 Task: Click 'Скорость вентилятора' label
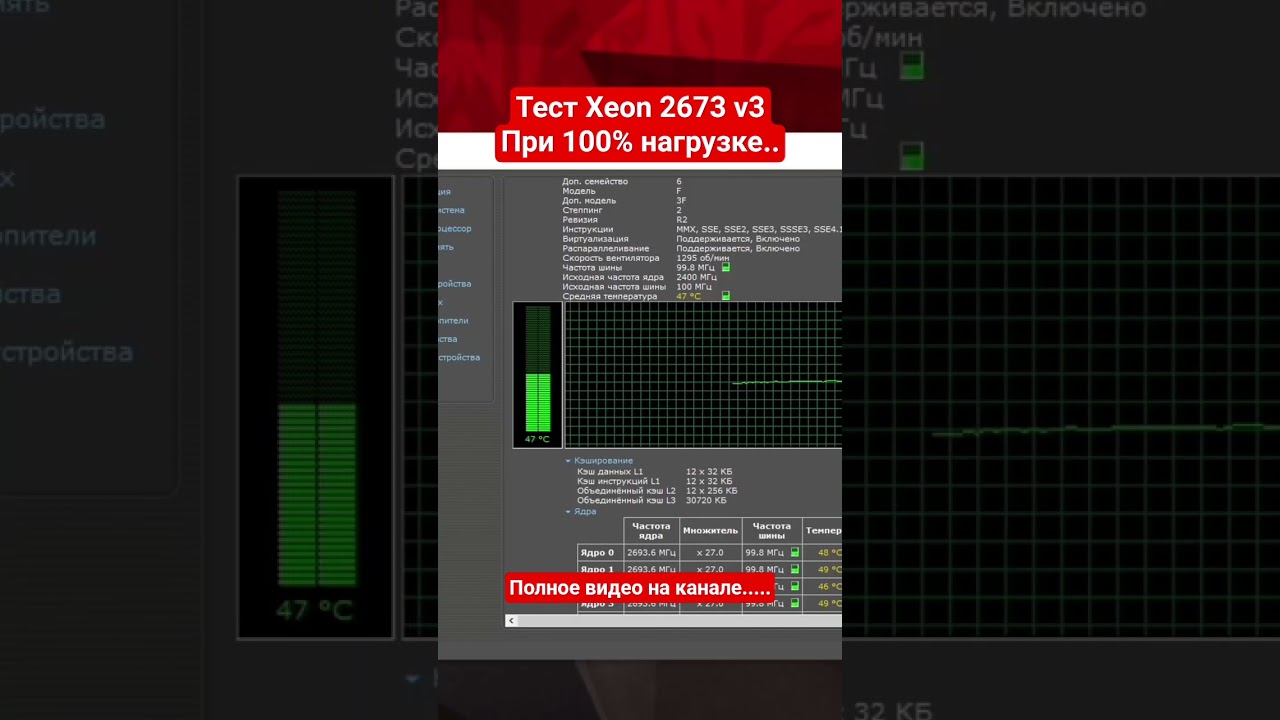[x=609, y=258]
